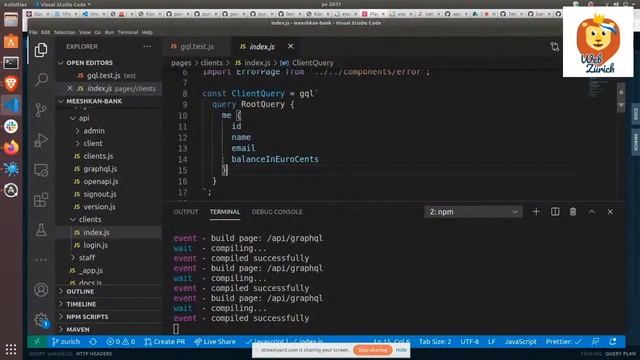The width and height of the screenshot is (640, 360).
Task: Click the zurich branch in status bar
Action: tap(65, 342)
